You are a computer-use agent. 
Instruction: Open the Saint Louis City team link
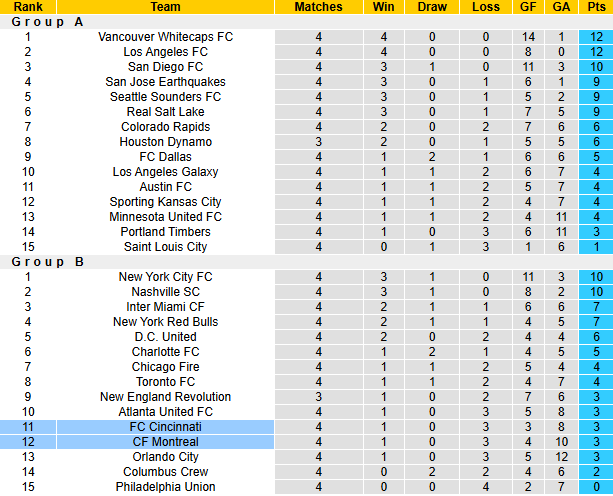pos(165,247)
